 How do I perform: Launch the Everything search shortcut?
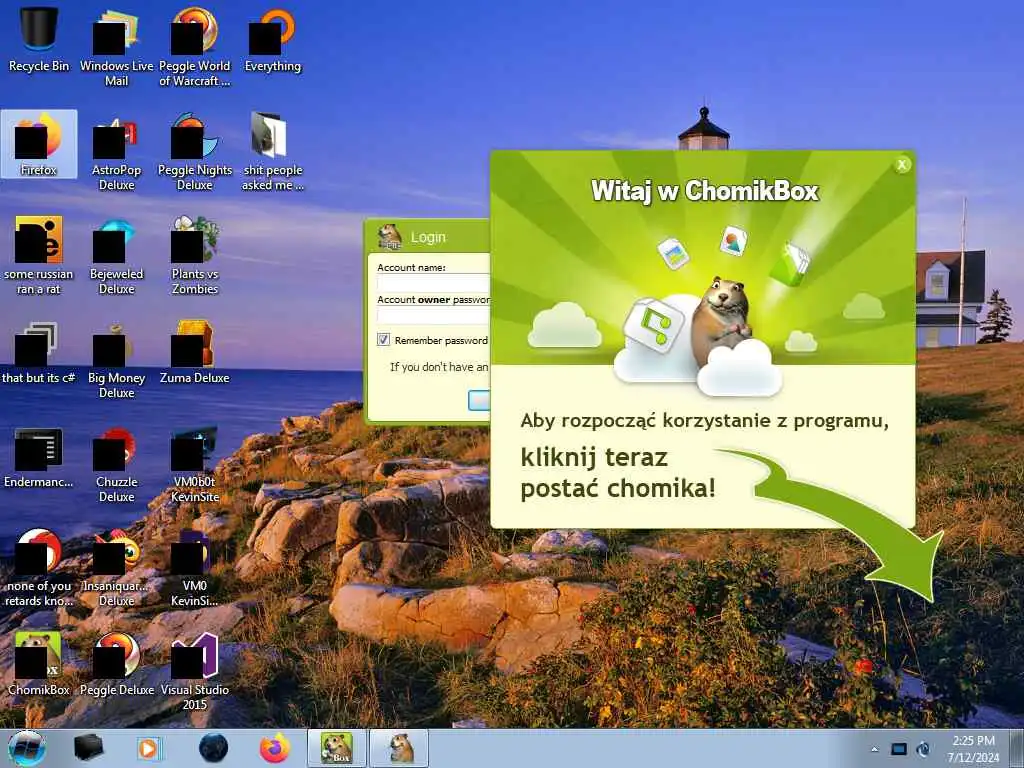[x=272, y=39]
